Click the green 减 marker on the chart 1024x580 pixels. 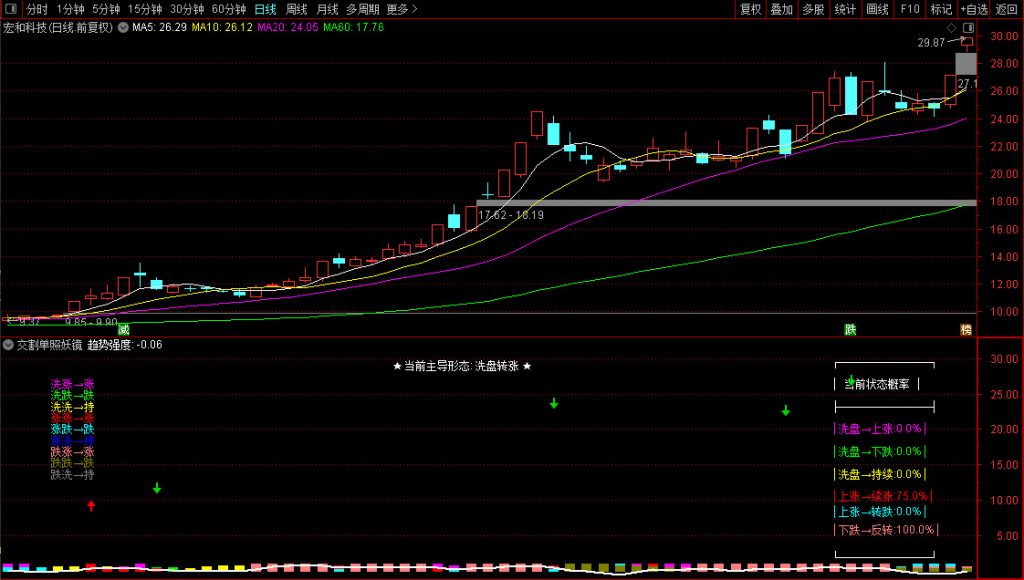click(x=124, y=329)
